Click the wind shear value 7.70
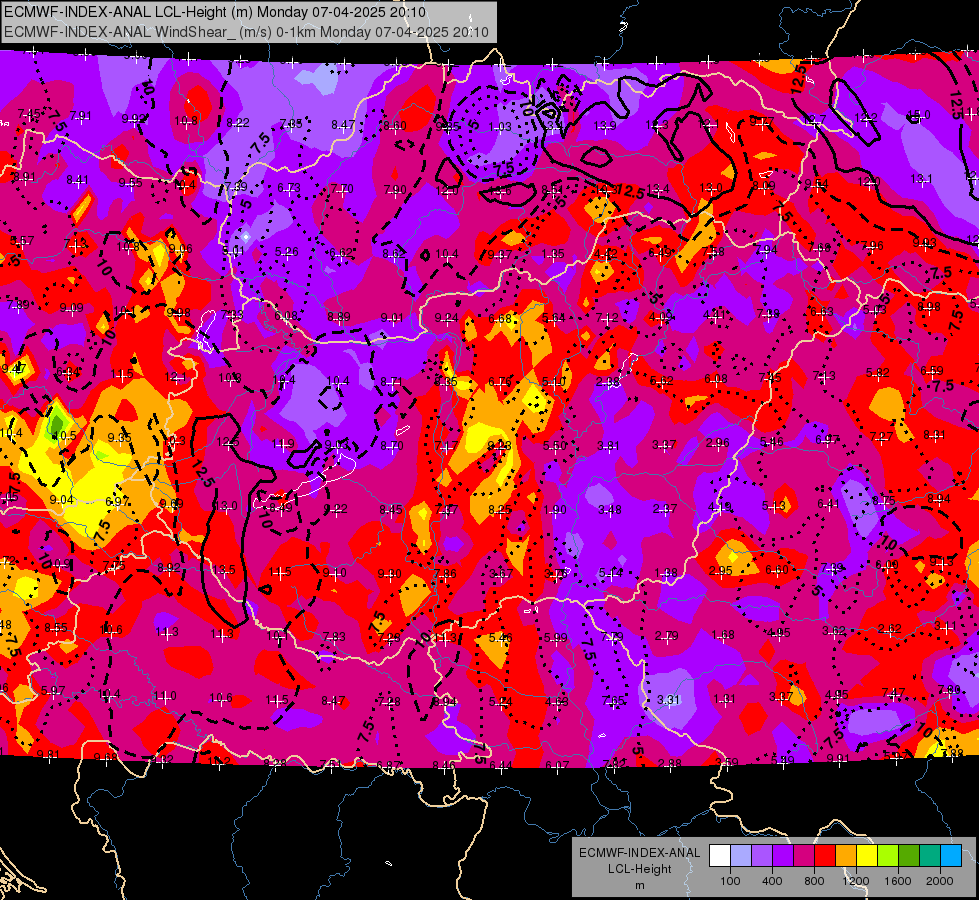 (342, 189)
